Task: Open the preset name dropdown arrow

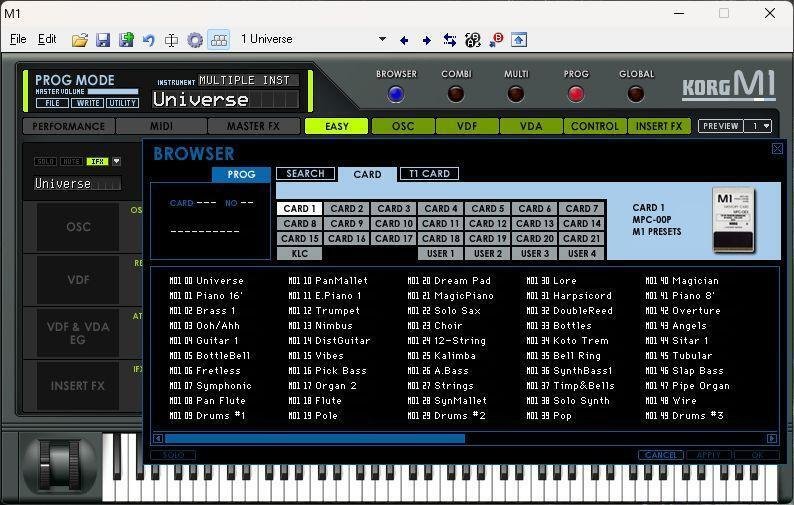Action: pyautogui.click(x=382, y=39)
